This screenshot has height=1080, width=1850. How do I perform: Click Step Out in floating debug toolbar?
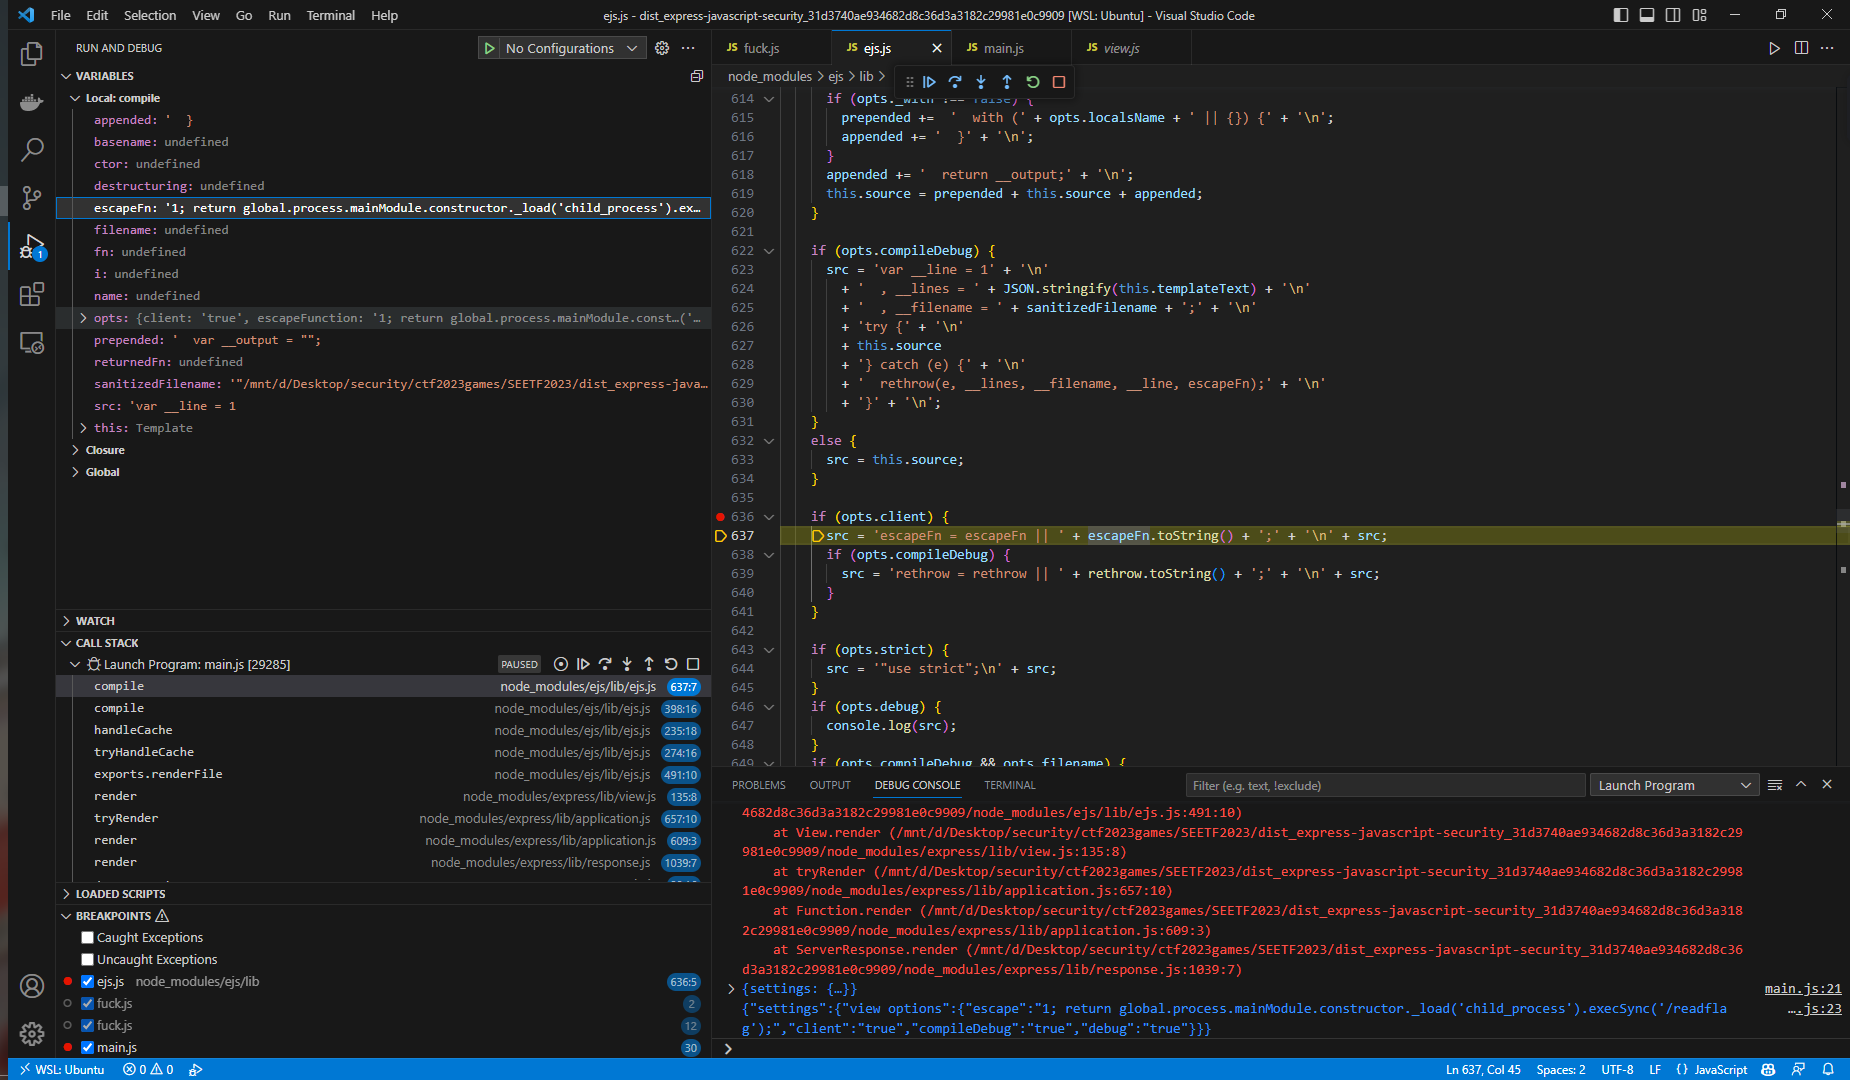tap(1007, 82)
